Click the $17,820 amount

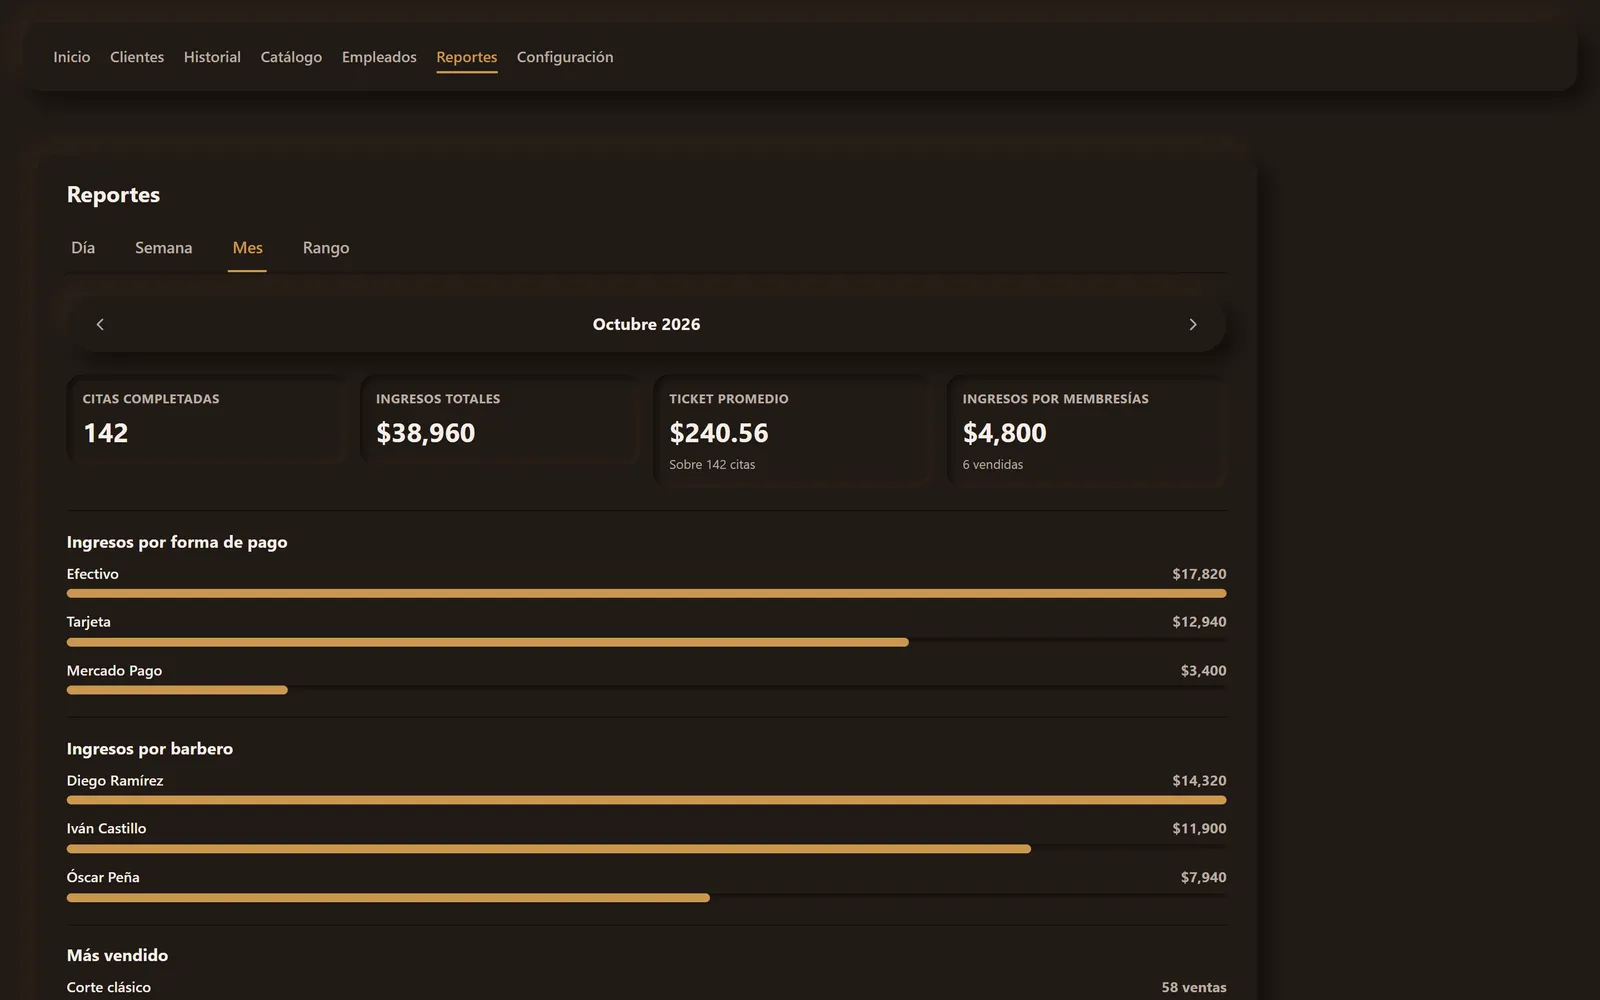(1199, 574)
